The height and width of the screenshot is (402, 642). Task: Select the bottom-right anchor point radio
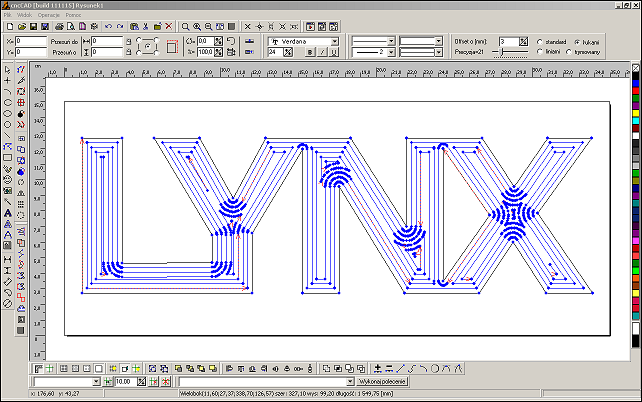coord(157,53)
